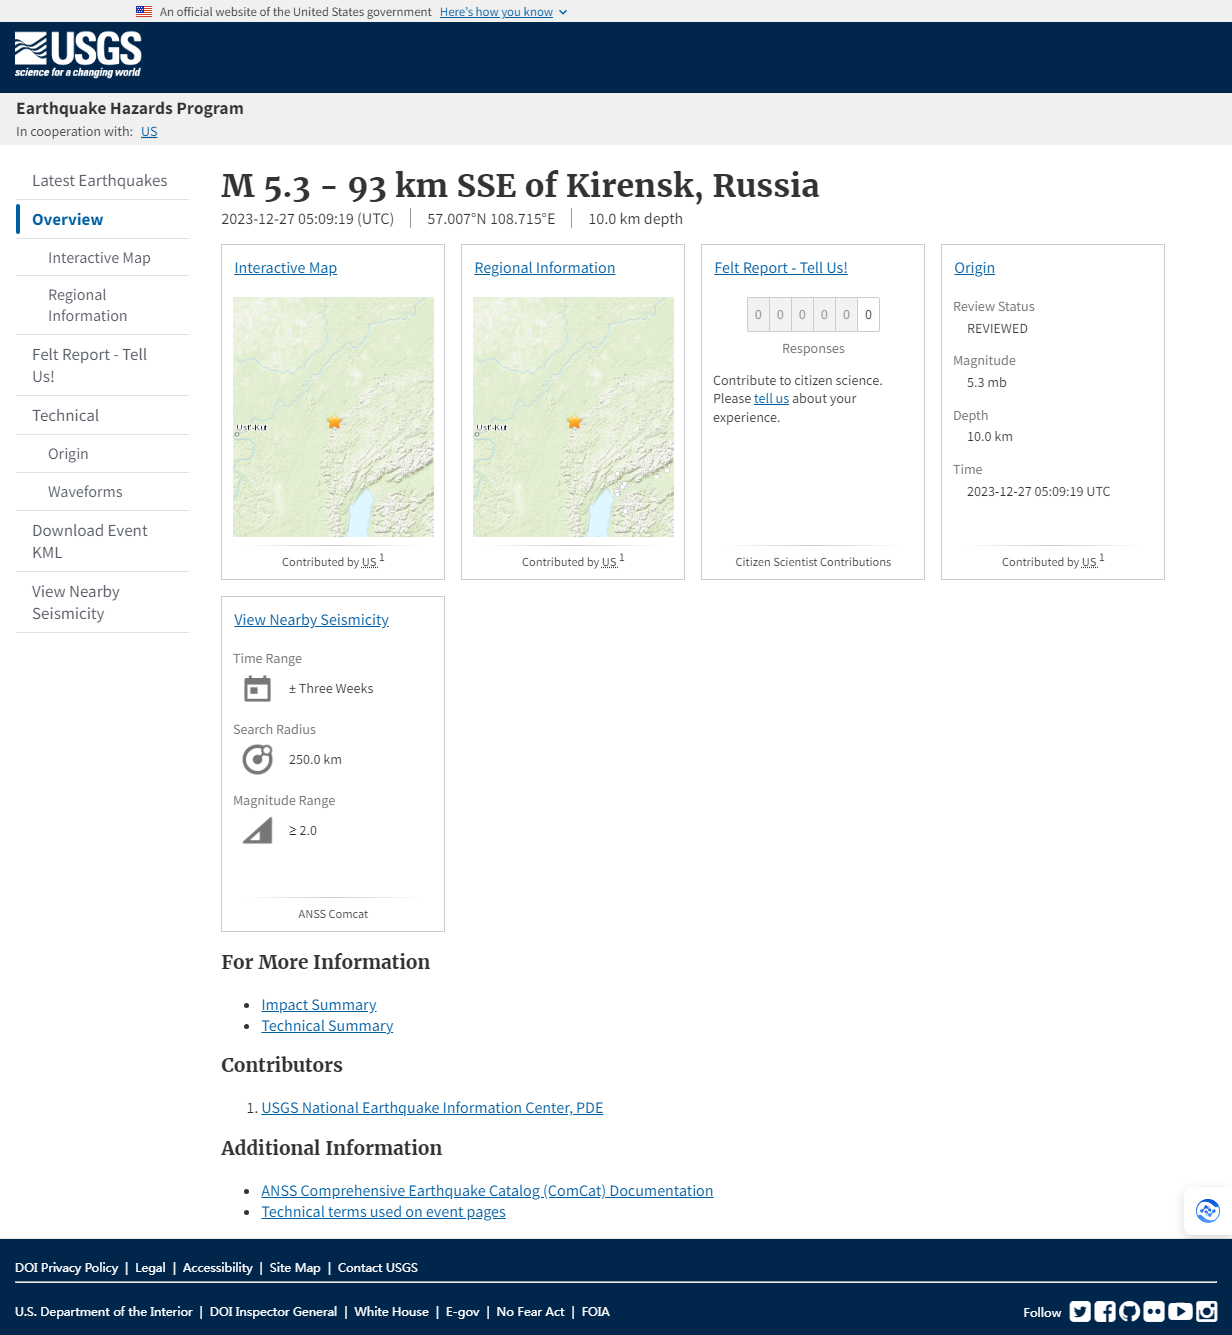Click the floating translate widget icon

click(x=1208, y=1211)
